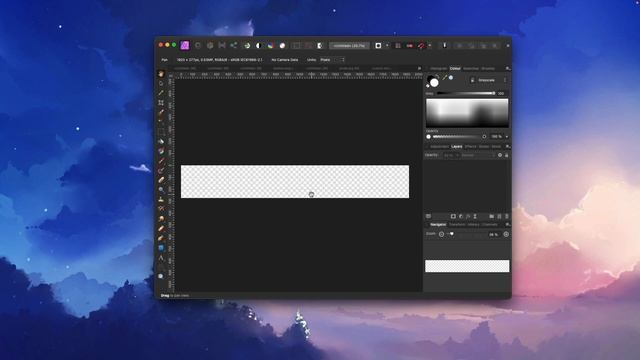This screenshot has width=640, height=360.
Task: Select the Colour Picker tool in tools panel
Action: pos(161,93)
